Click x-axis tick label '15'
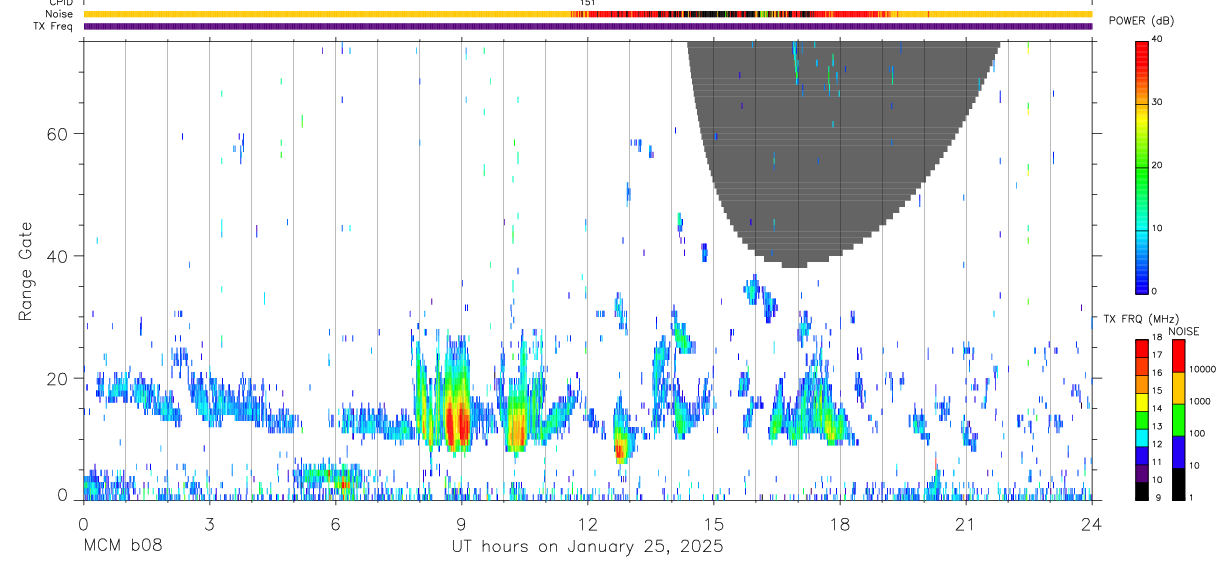This screenshot has height=567, width=1228. [713, 524]
